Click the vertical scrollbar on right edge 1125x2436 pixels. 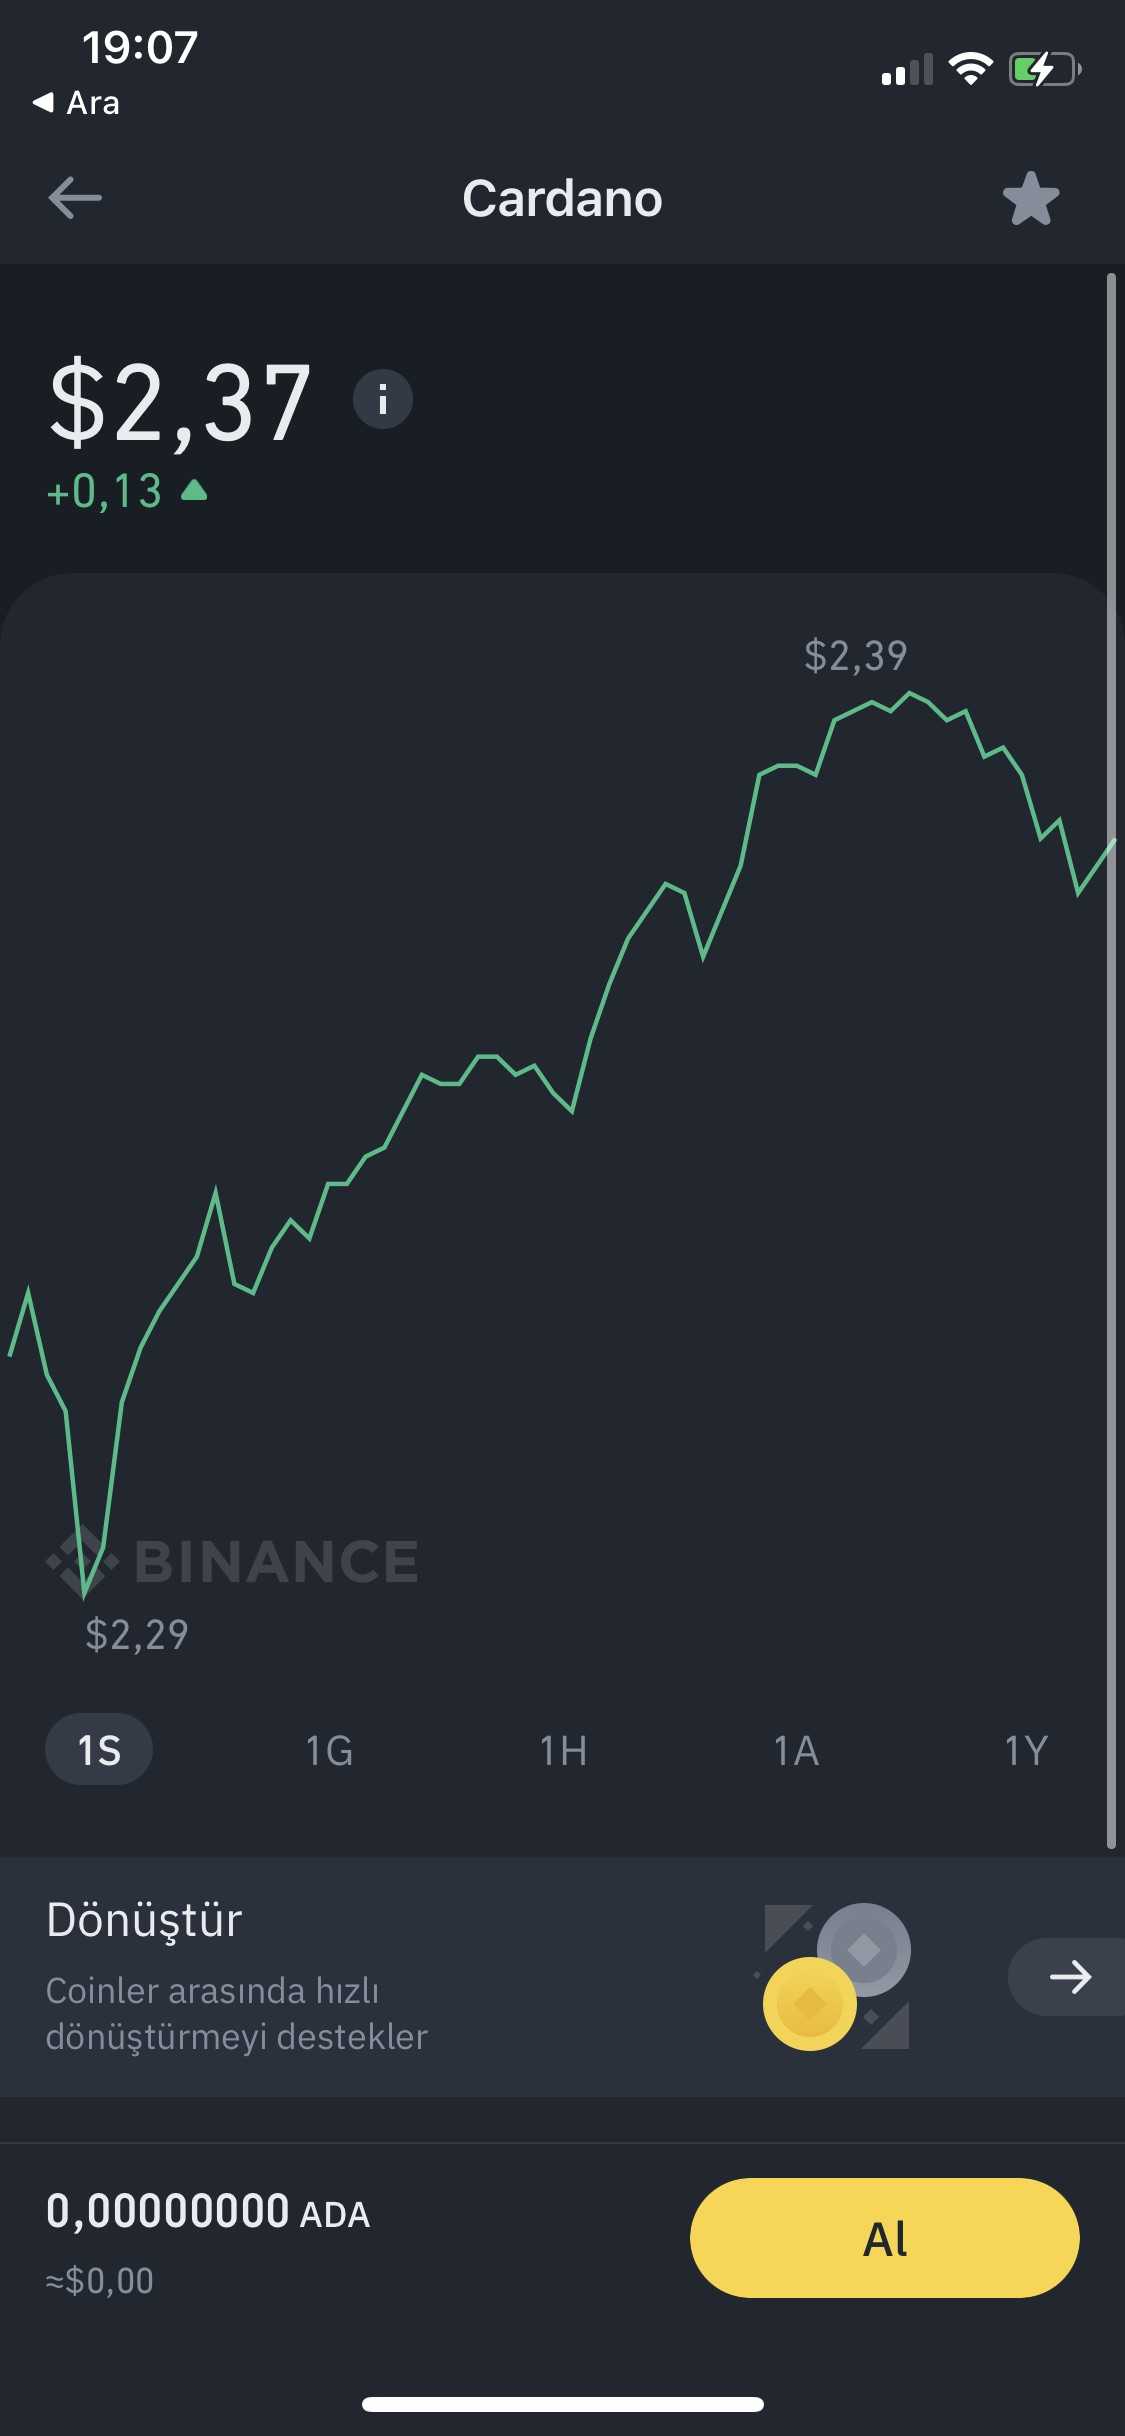pyautogui.click(x=1111, y=1060)
